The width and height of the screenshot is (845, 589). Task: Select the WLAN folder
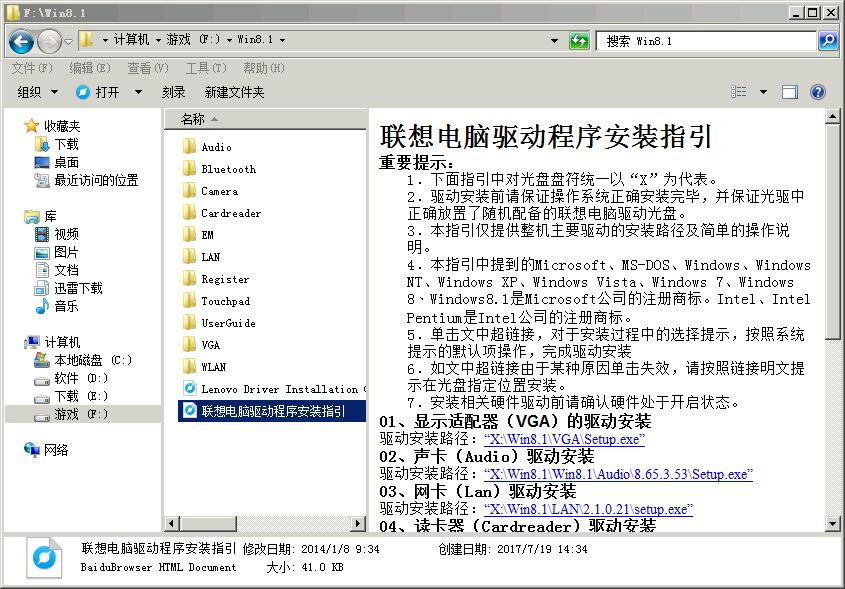point(205,367)
